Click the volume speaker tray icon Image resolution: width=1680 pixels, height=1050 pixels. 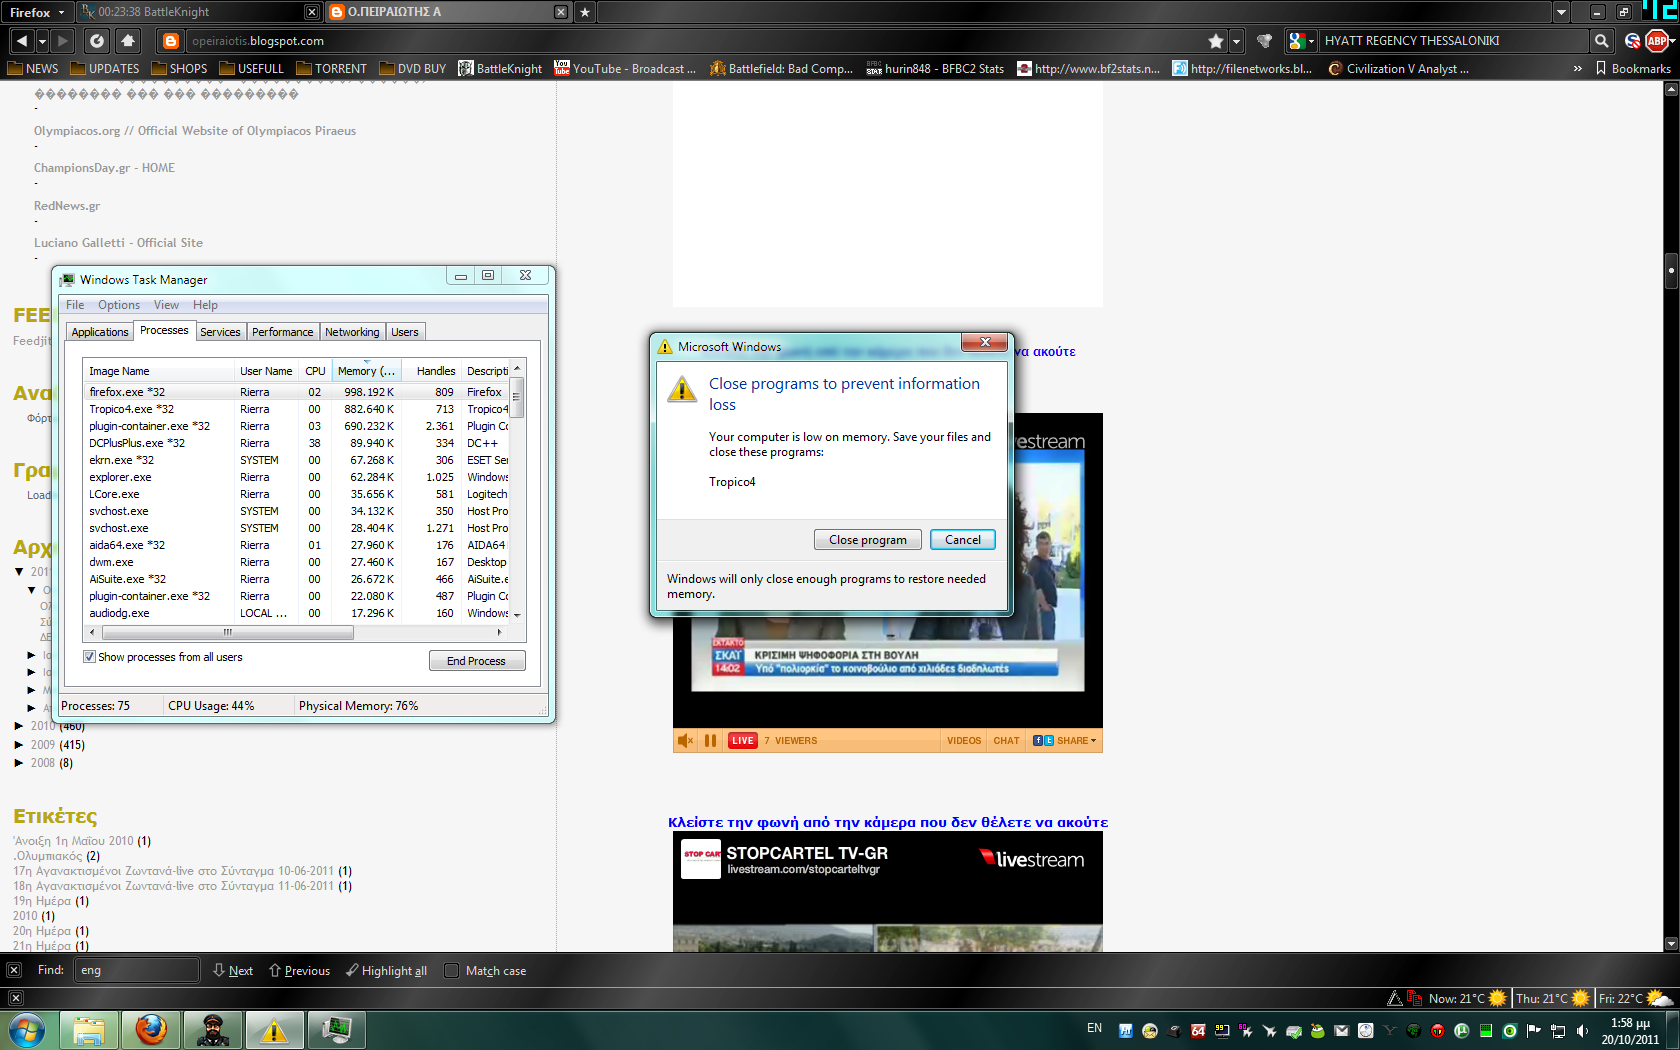1582,1030
